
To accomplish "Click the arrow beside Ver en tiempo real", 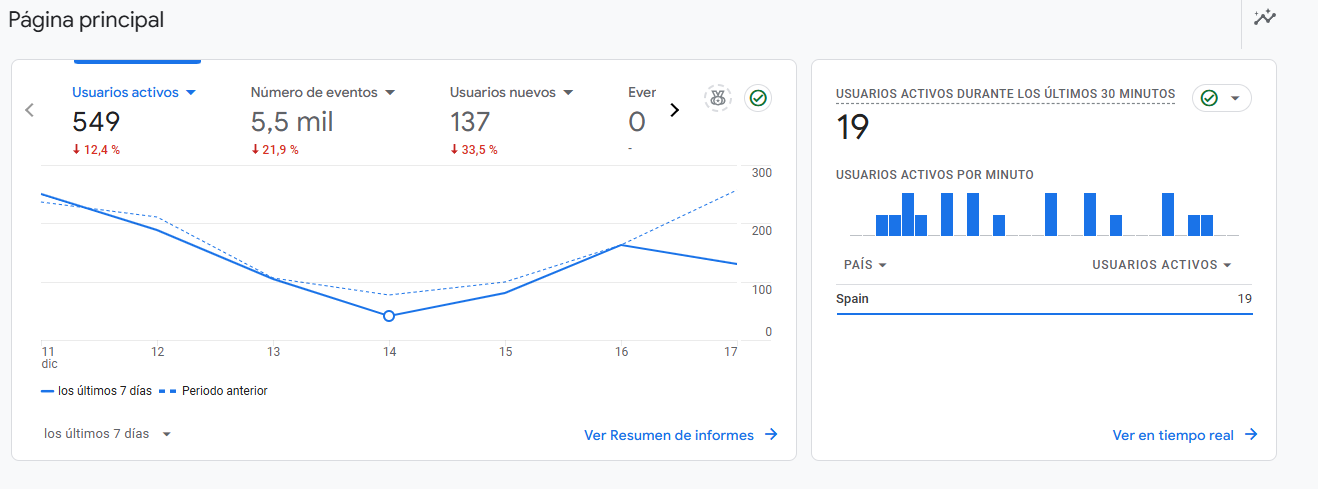I will 1251,435.
